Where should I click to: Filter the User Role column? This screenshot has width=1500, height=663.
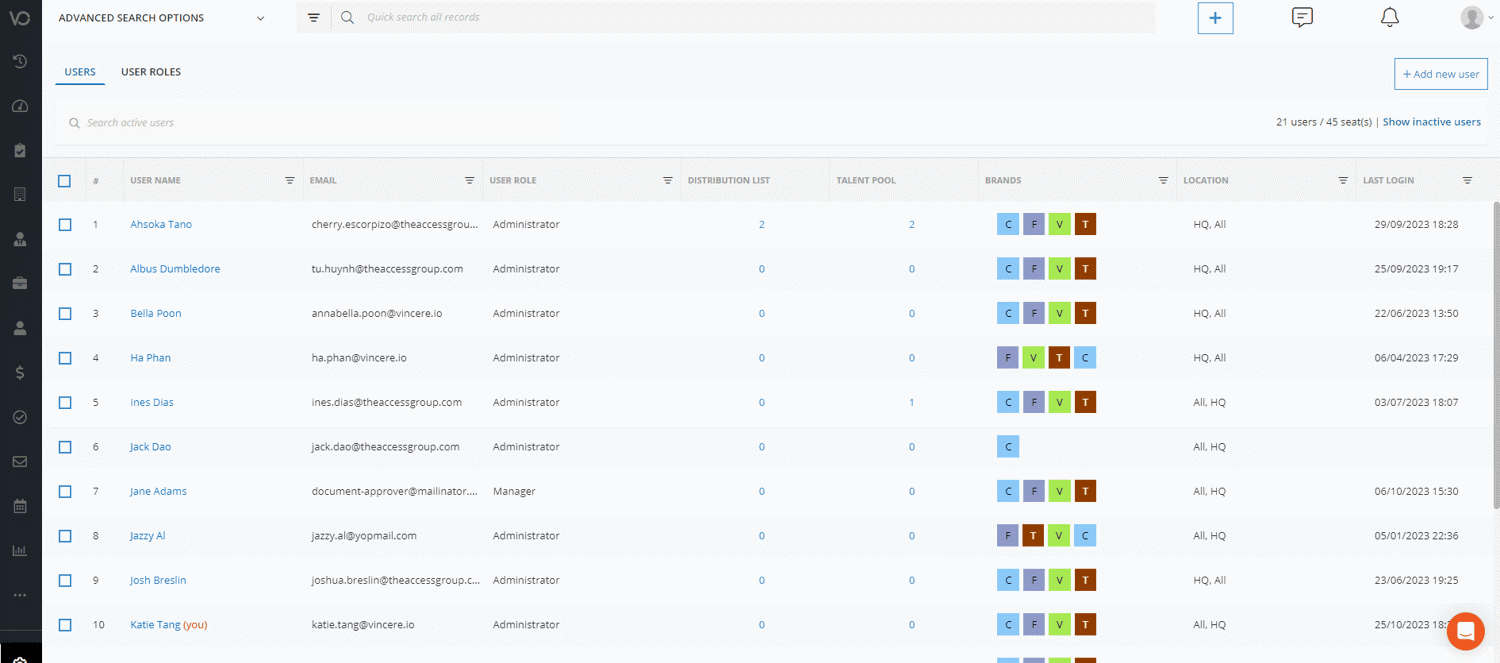click(x=668, y=181)
